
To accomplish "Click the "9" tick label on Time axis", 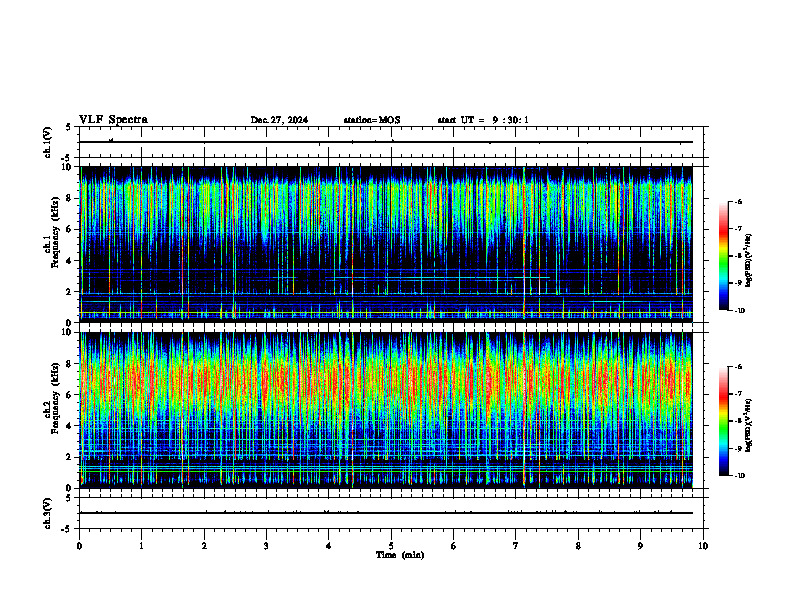I will [640, 546].
